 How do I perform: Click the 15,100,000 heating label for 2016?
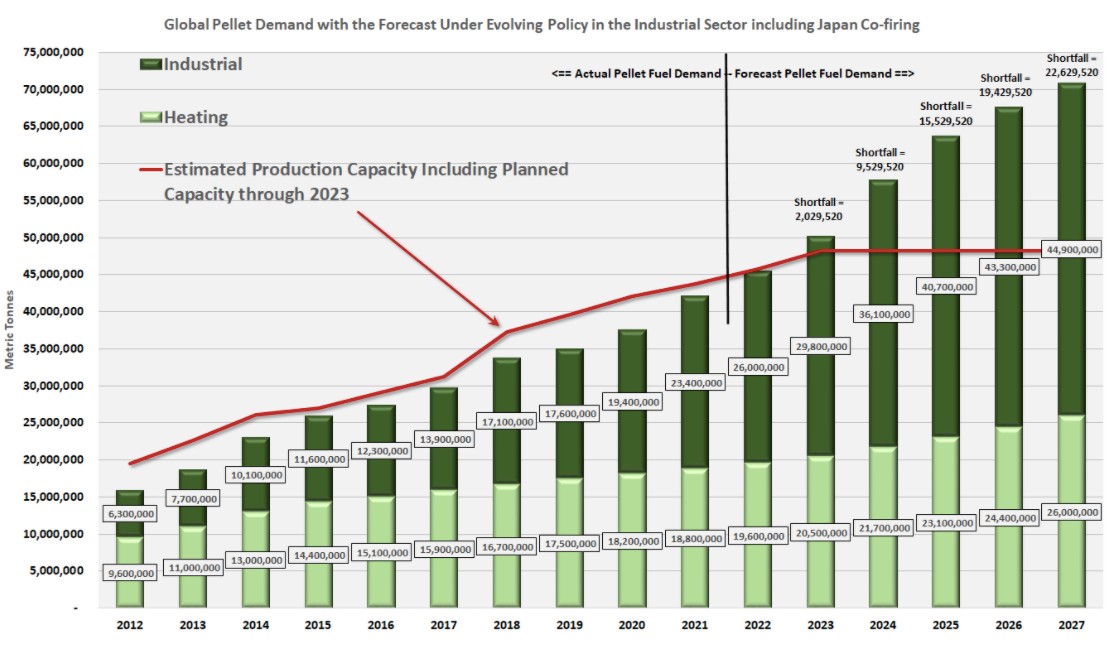[382, 552]
